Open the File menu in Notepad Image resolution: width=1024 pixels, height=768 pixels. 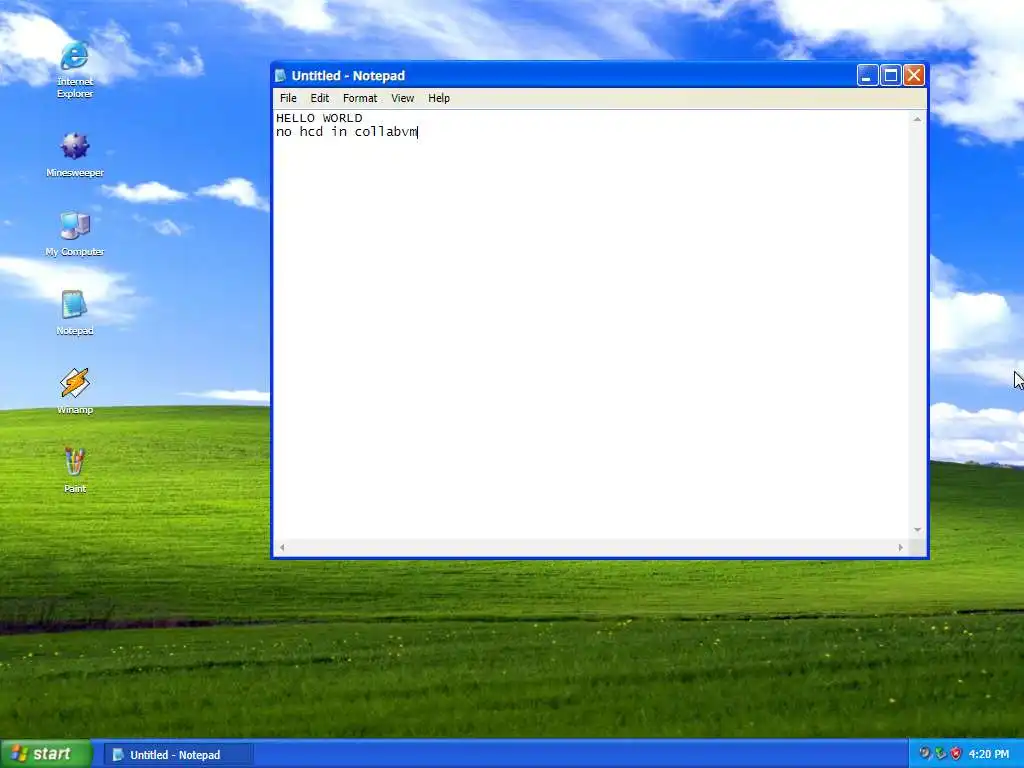pos(288,98)
